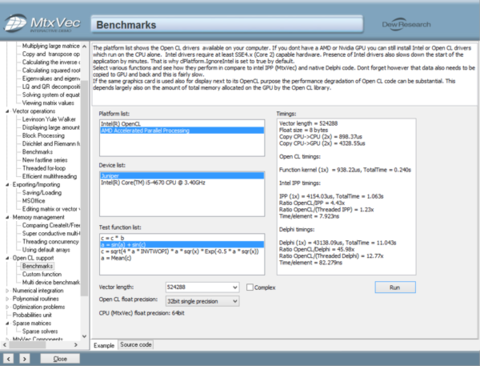The width and height of the screenshot is (480, 366).
Task: Click the Dew Research logo
Action: coord(406,24)
